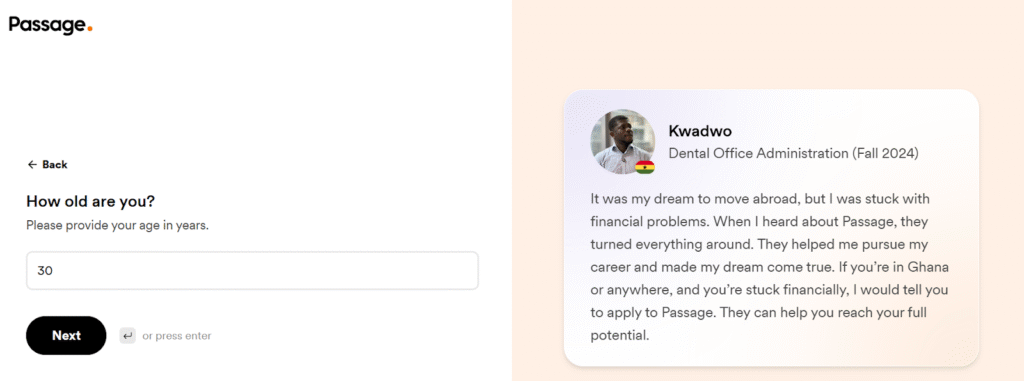Select the name Kwadwo in the testimonial
Viewport: 1024px width, 381px height.
click(700, 131)
